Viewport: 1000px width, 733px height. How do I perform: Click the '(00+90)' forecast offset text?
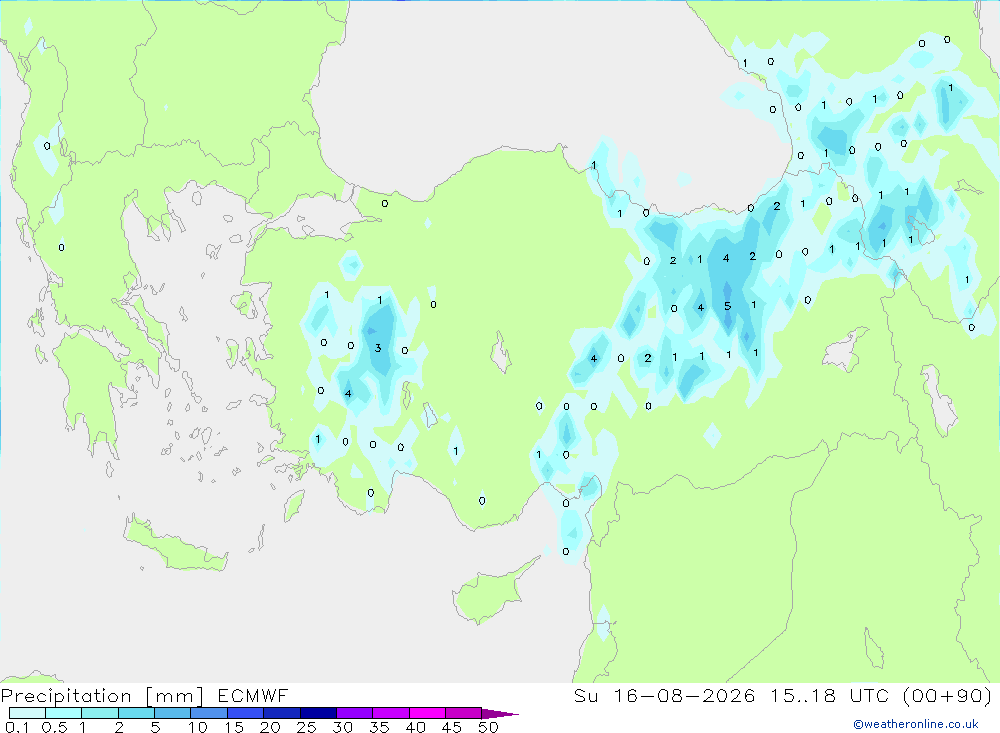click(948, 695)
